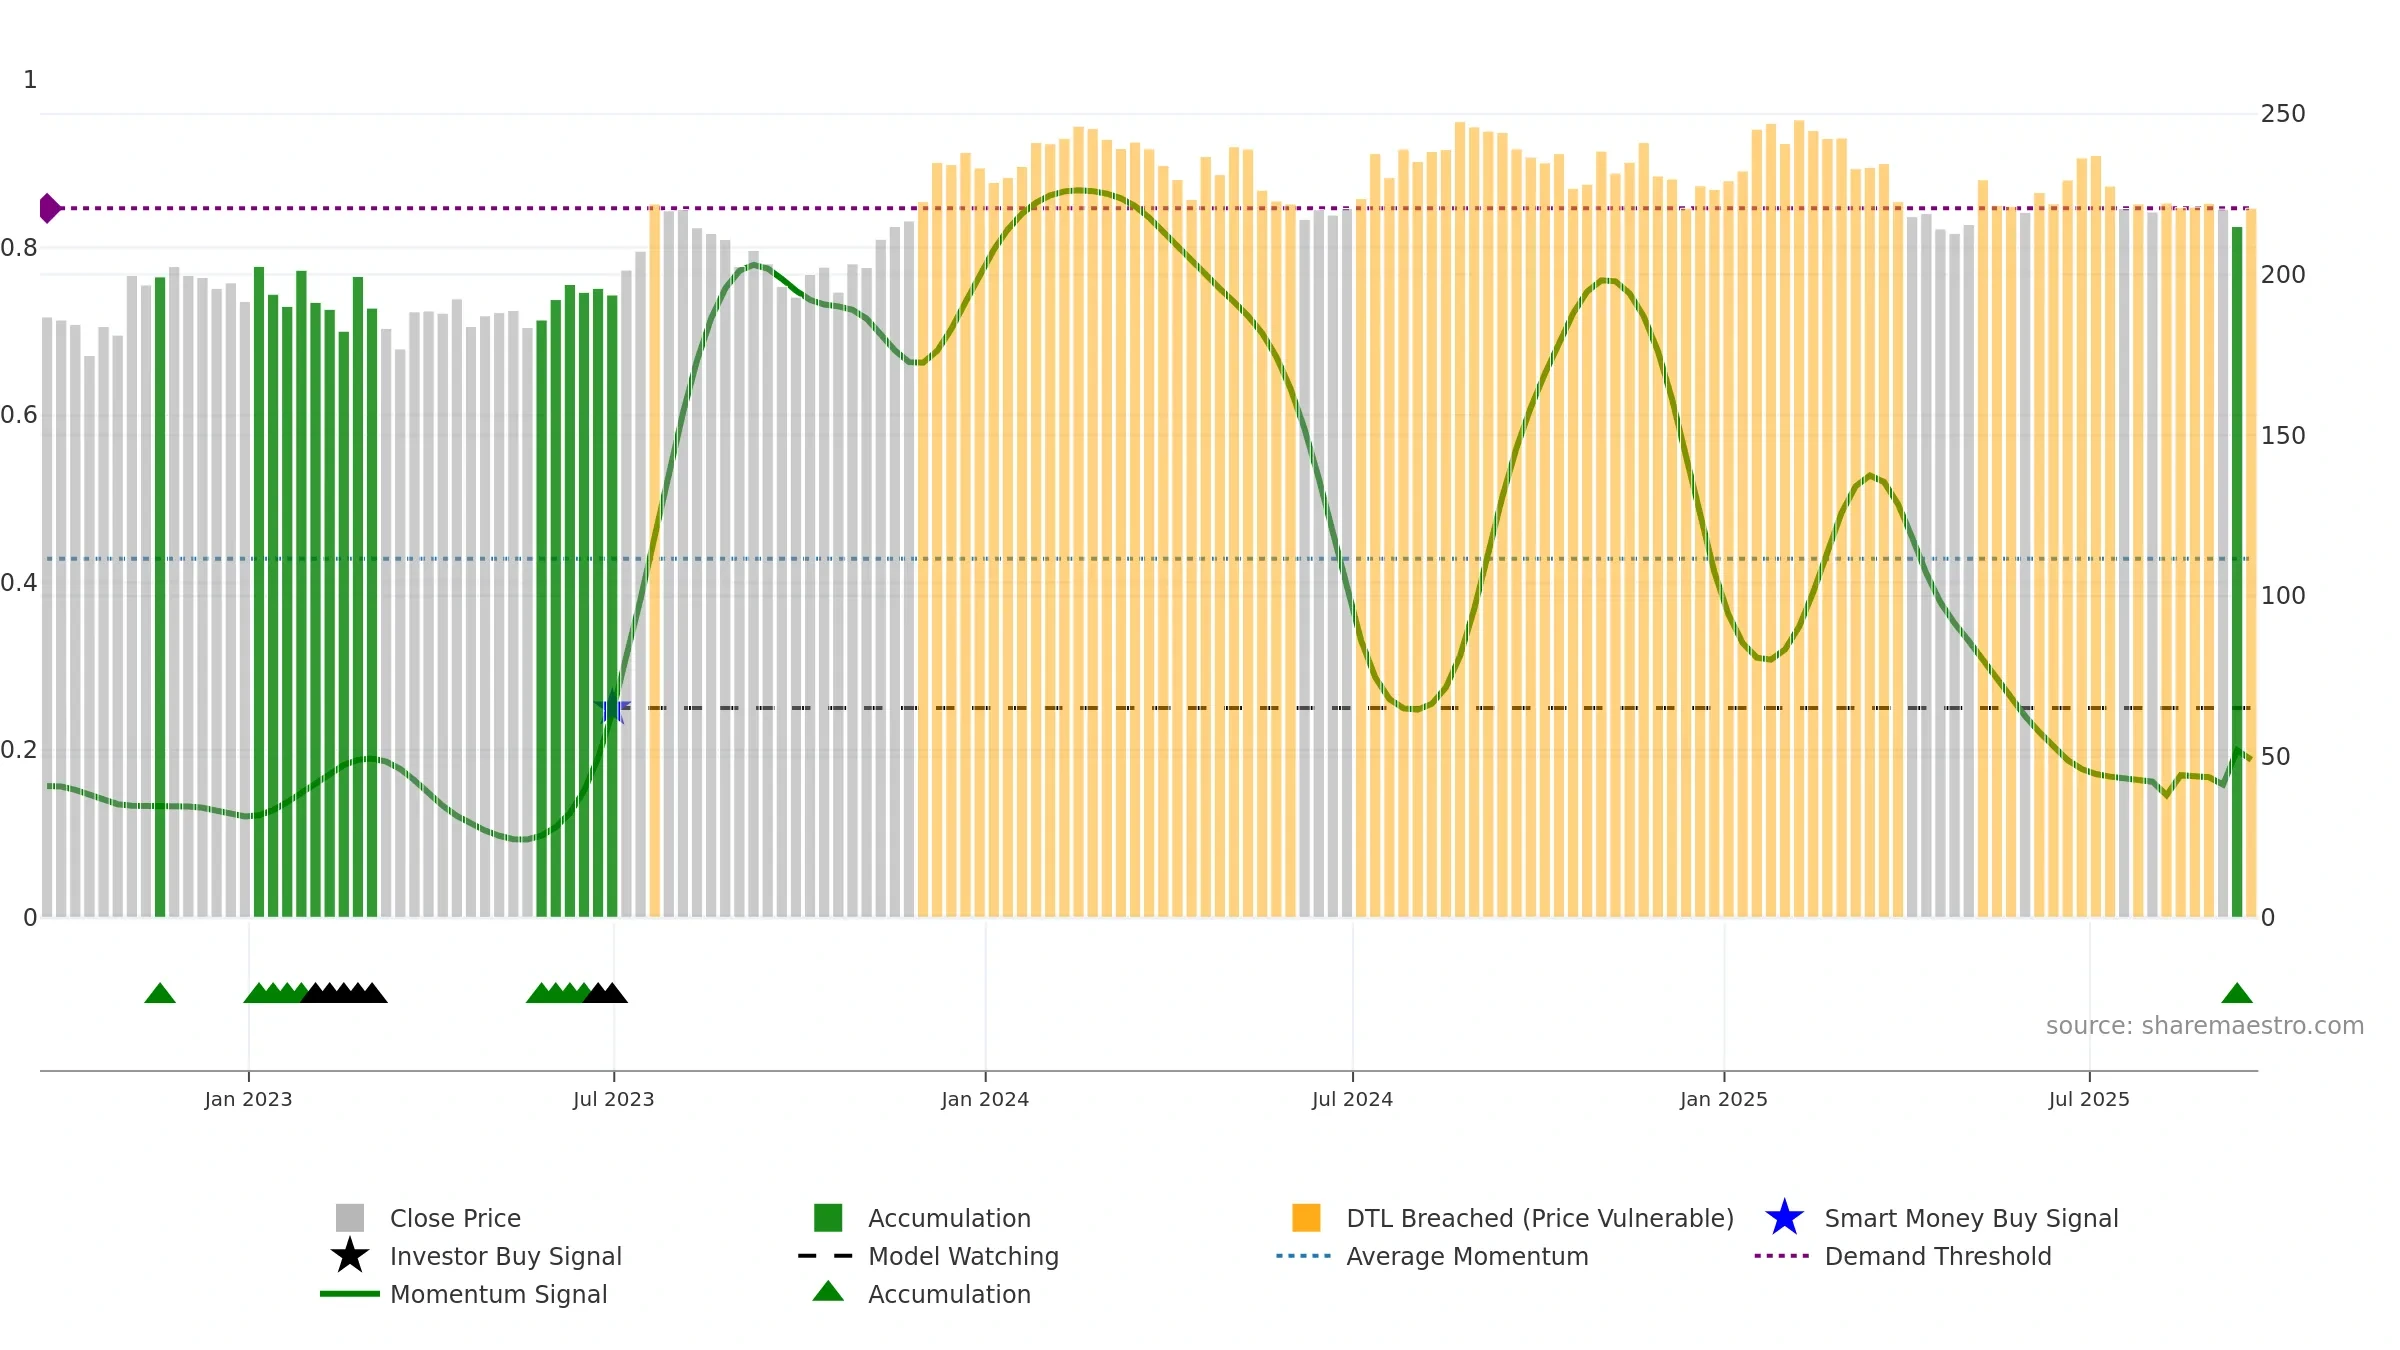Click the last green accumulation bar

tap(2237, 570)
